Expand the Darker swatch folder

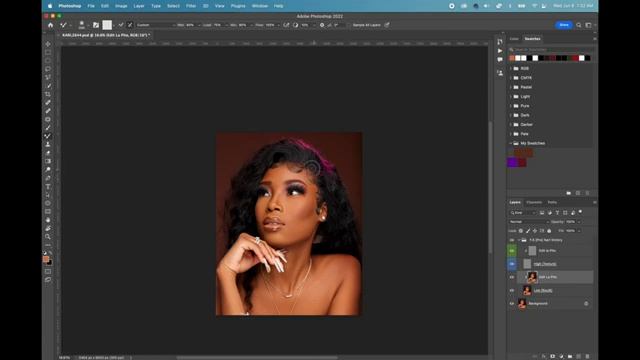(x=511, y=124)
